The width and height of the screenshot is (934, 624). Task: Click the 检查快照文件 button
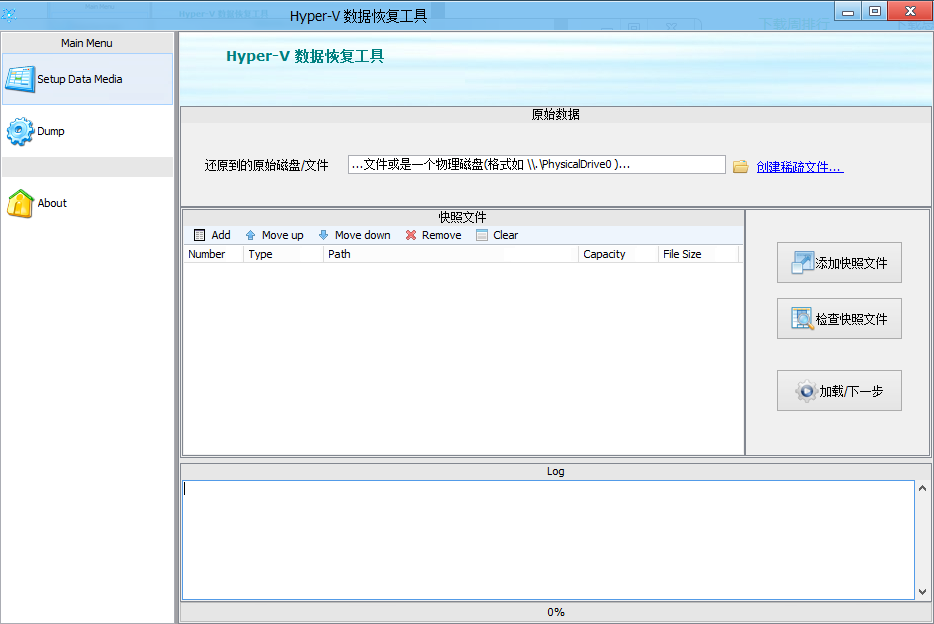(x=839, y=319)
